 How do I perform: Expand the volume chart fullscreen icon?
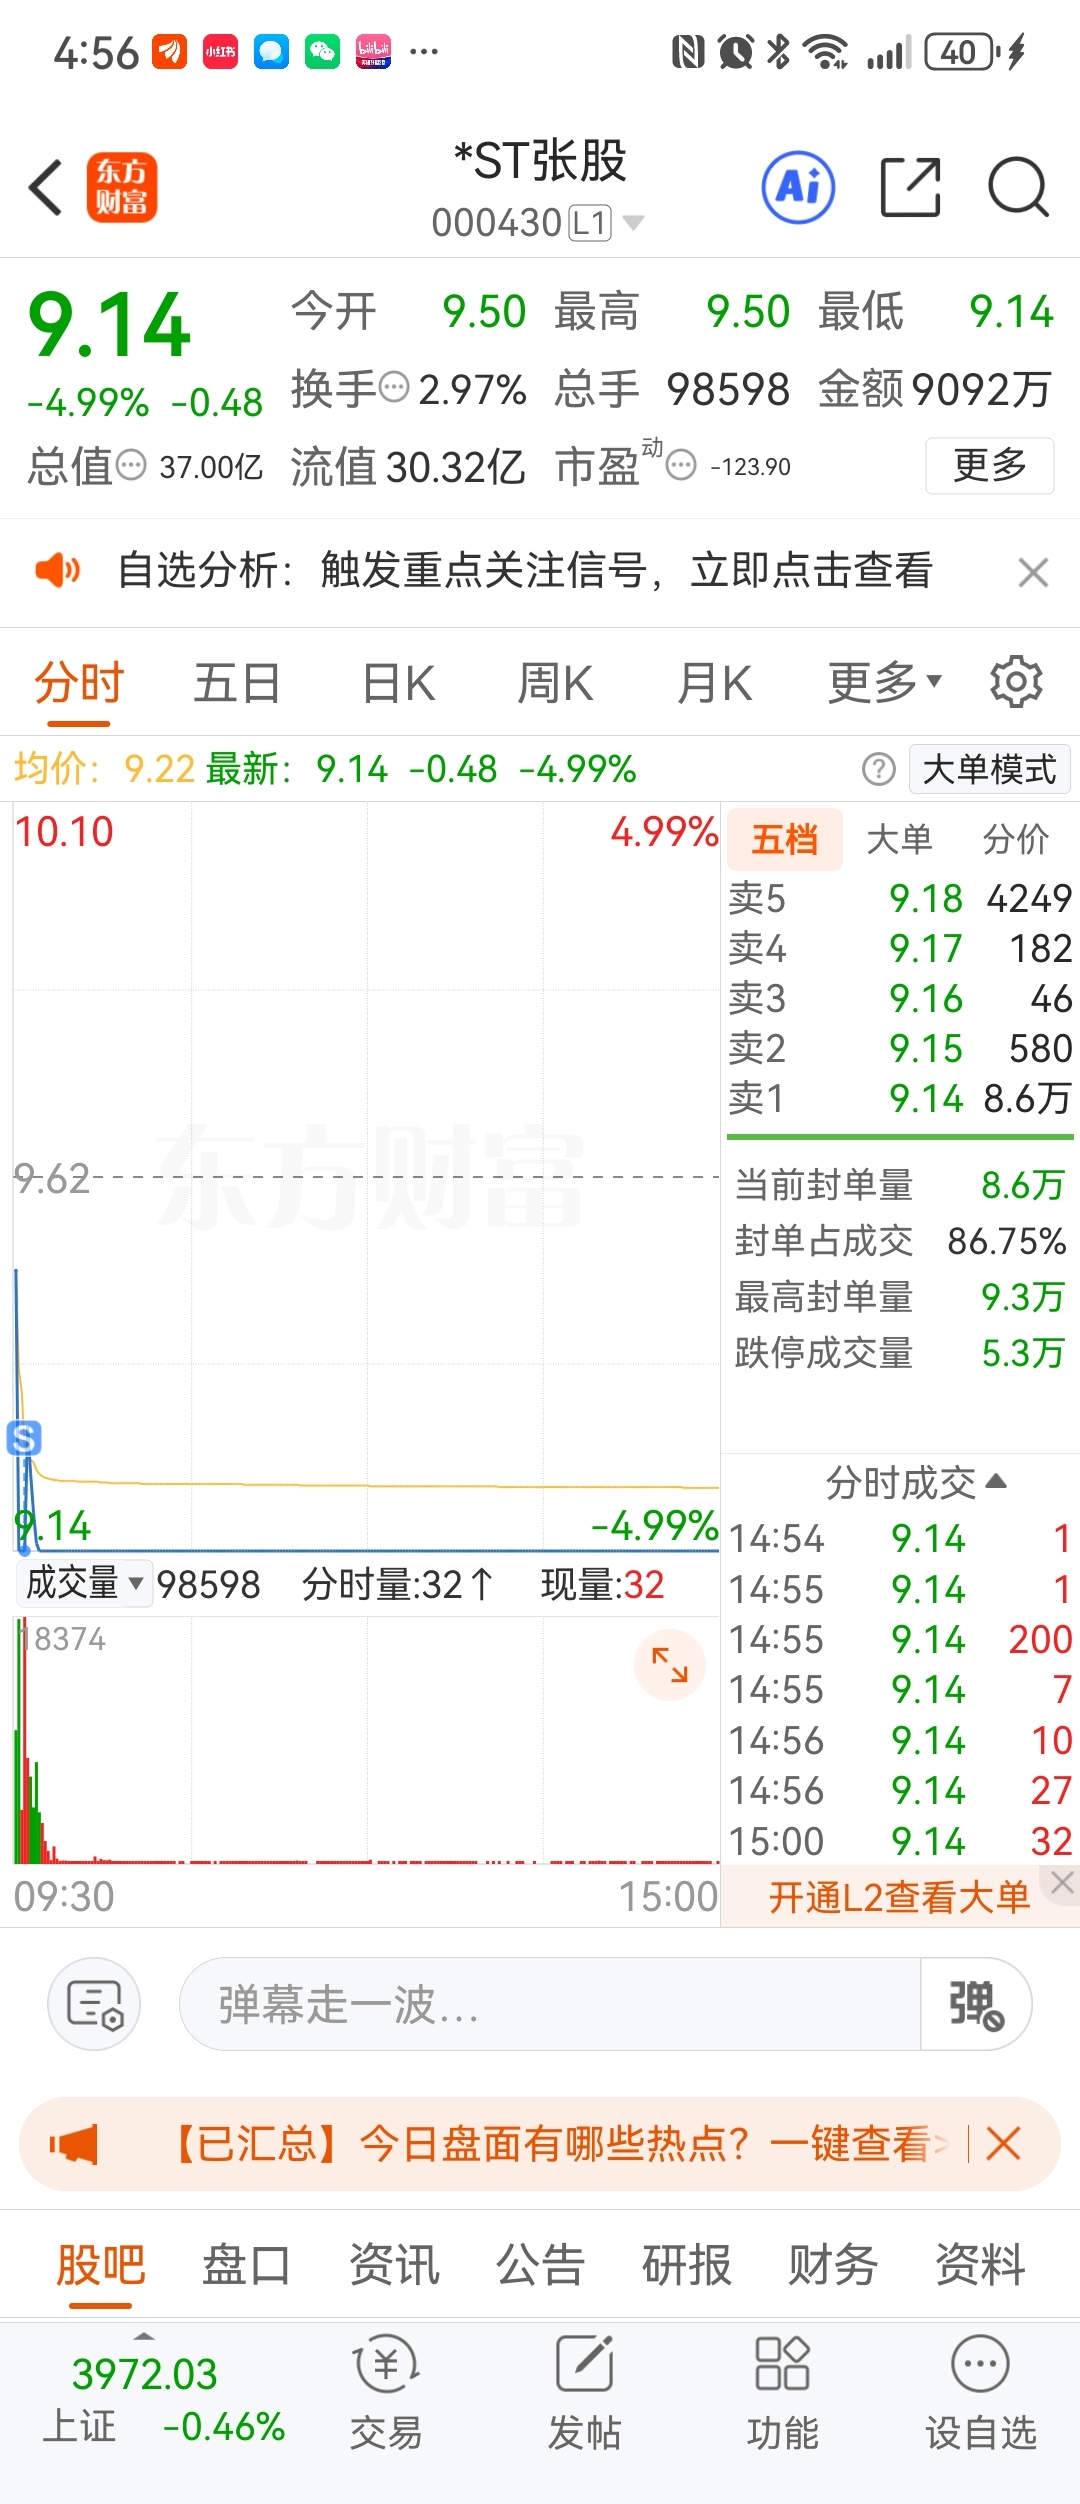coord(670,1665)
